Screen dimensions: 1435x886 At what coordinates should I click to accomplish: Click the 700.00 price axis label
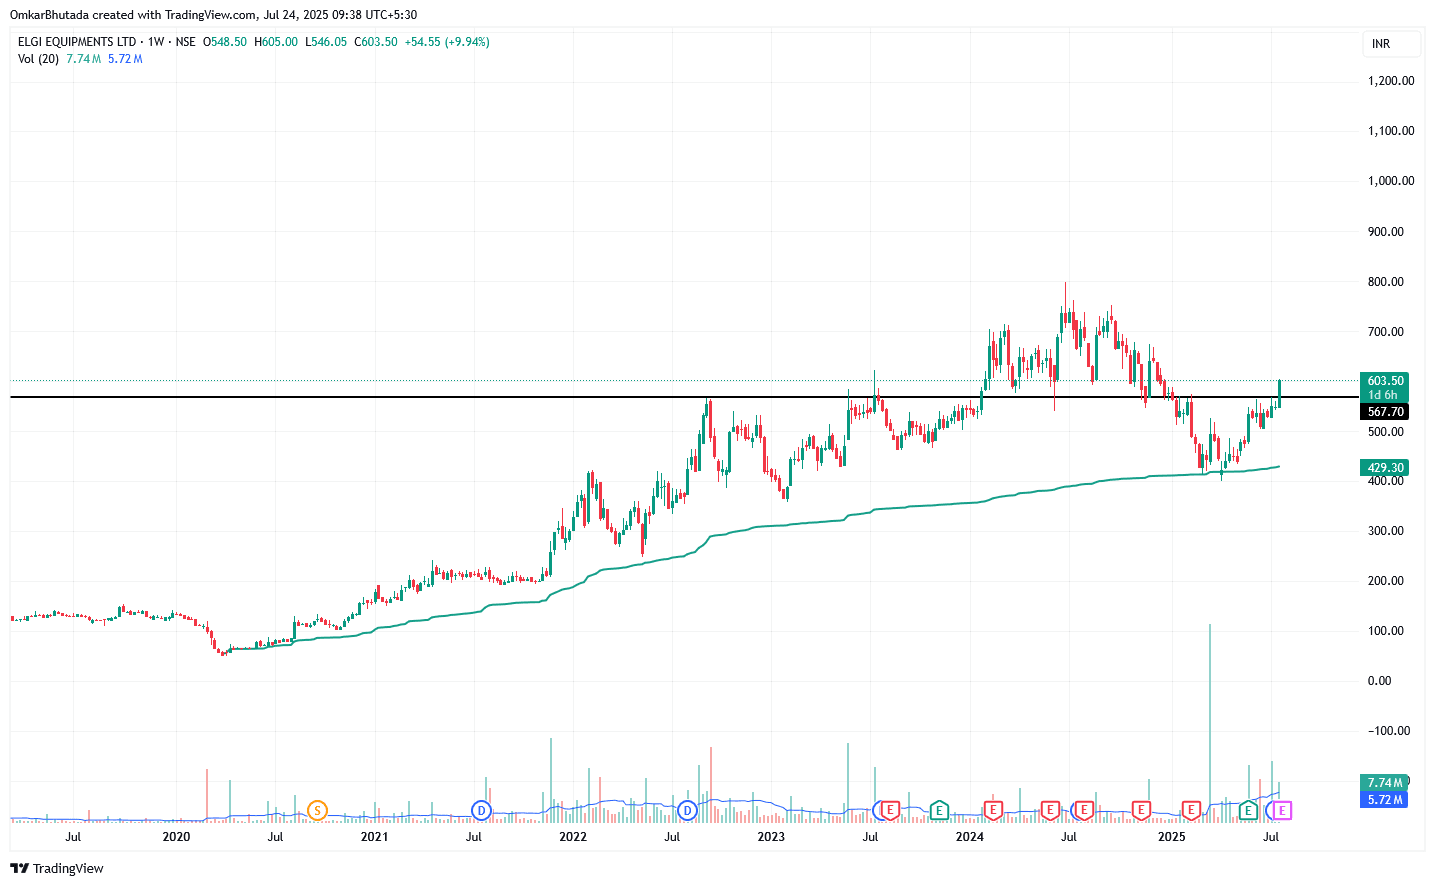[x=1386, y=332]
